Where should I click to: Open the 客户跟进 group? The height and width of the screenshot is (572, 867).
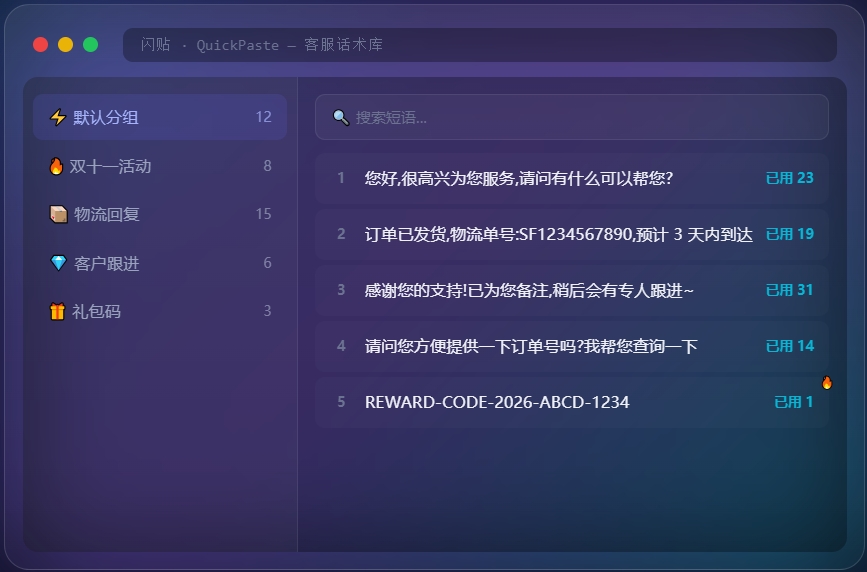click(160, 263)
